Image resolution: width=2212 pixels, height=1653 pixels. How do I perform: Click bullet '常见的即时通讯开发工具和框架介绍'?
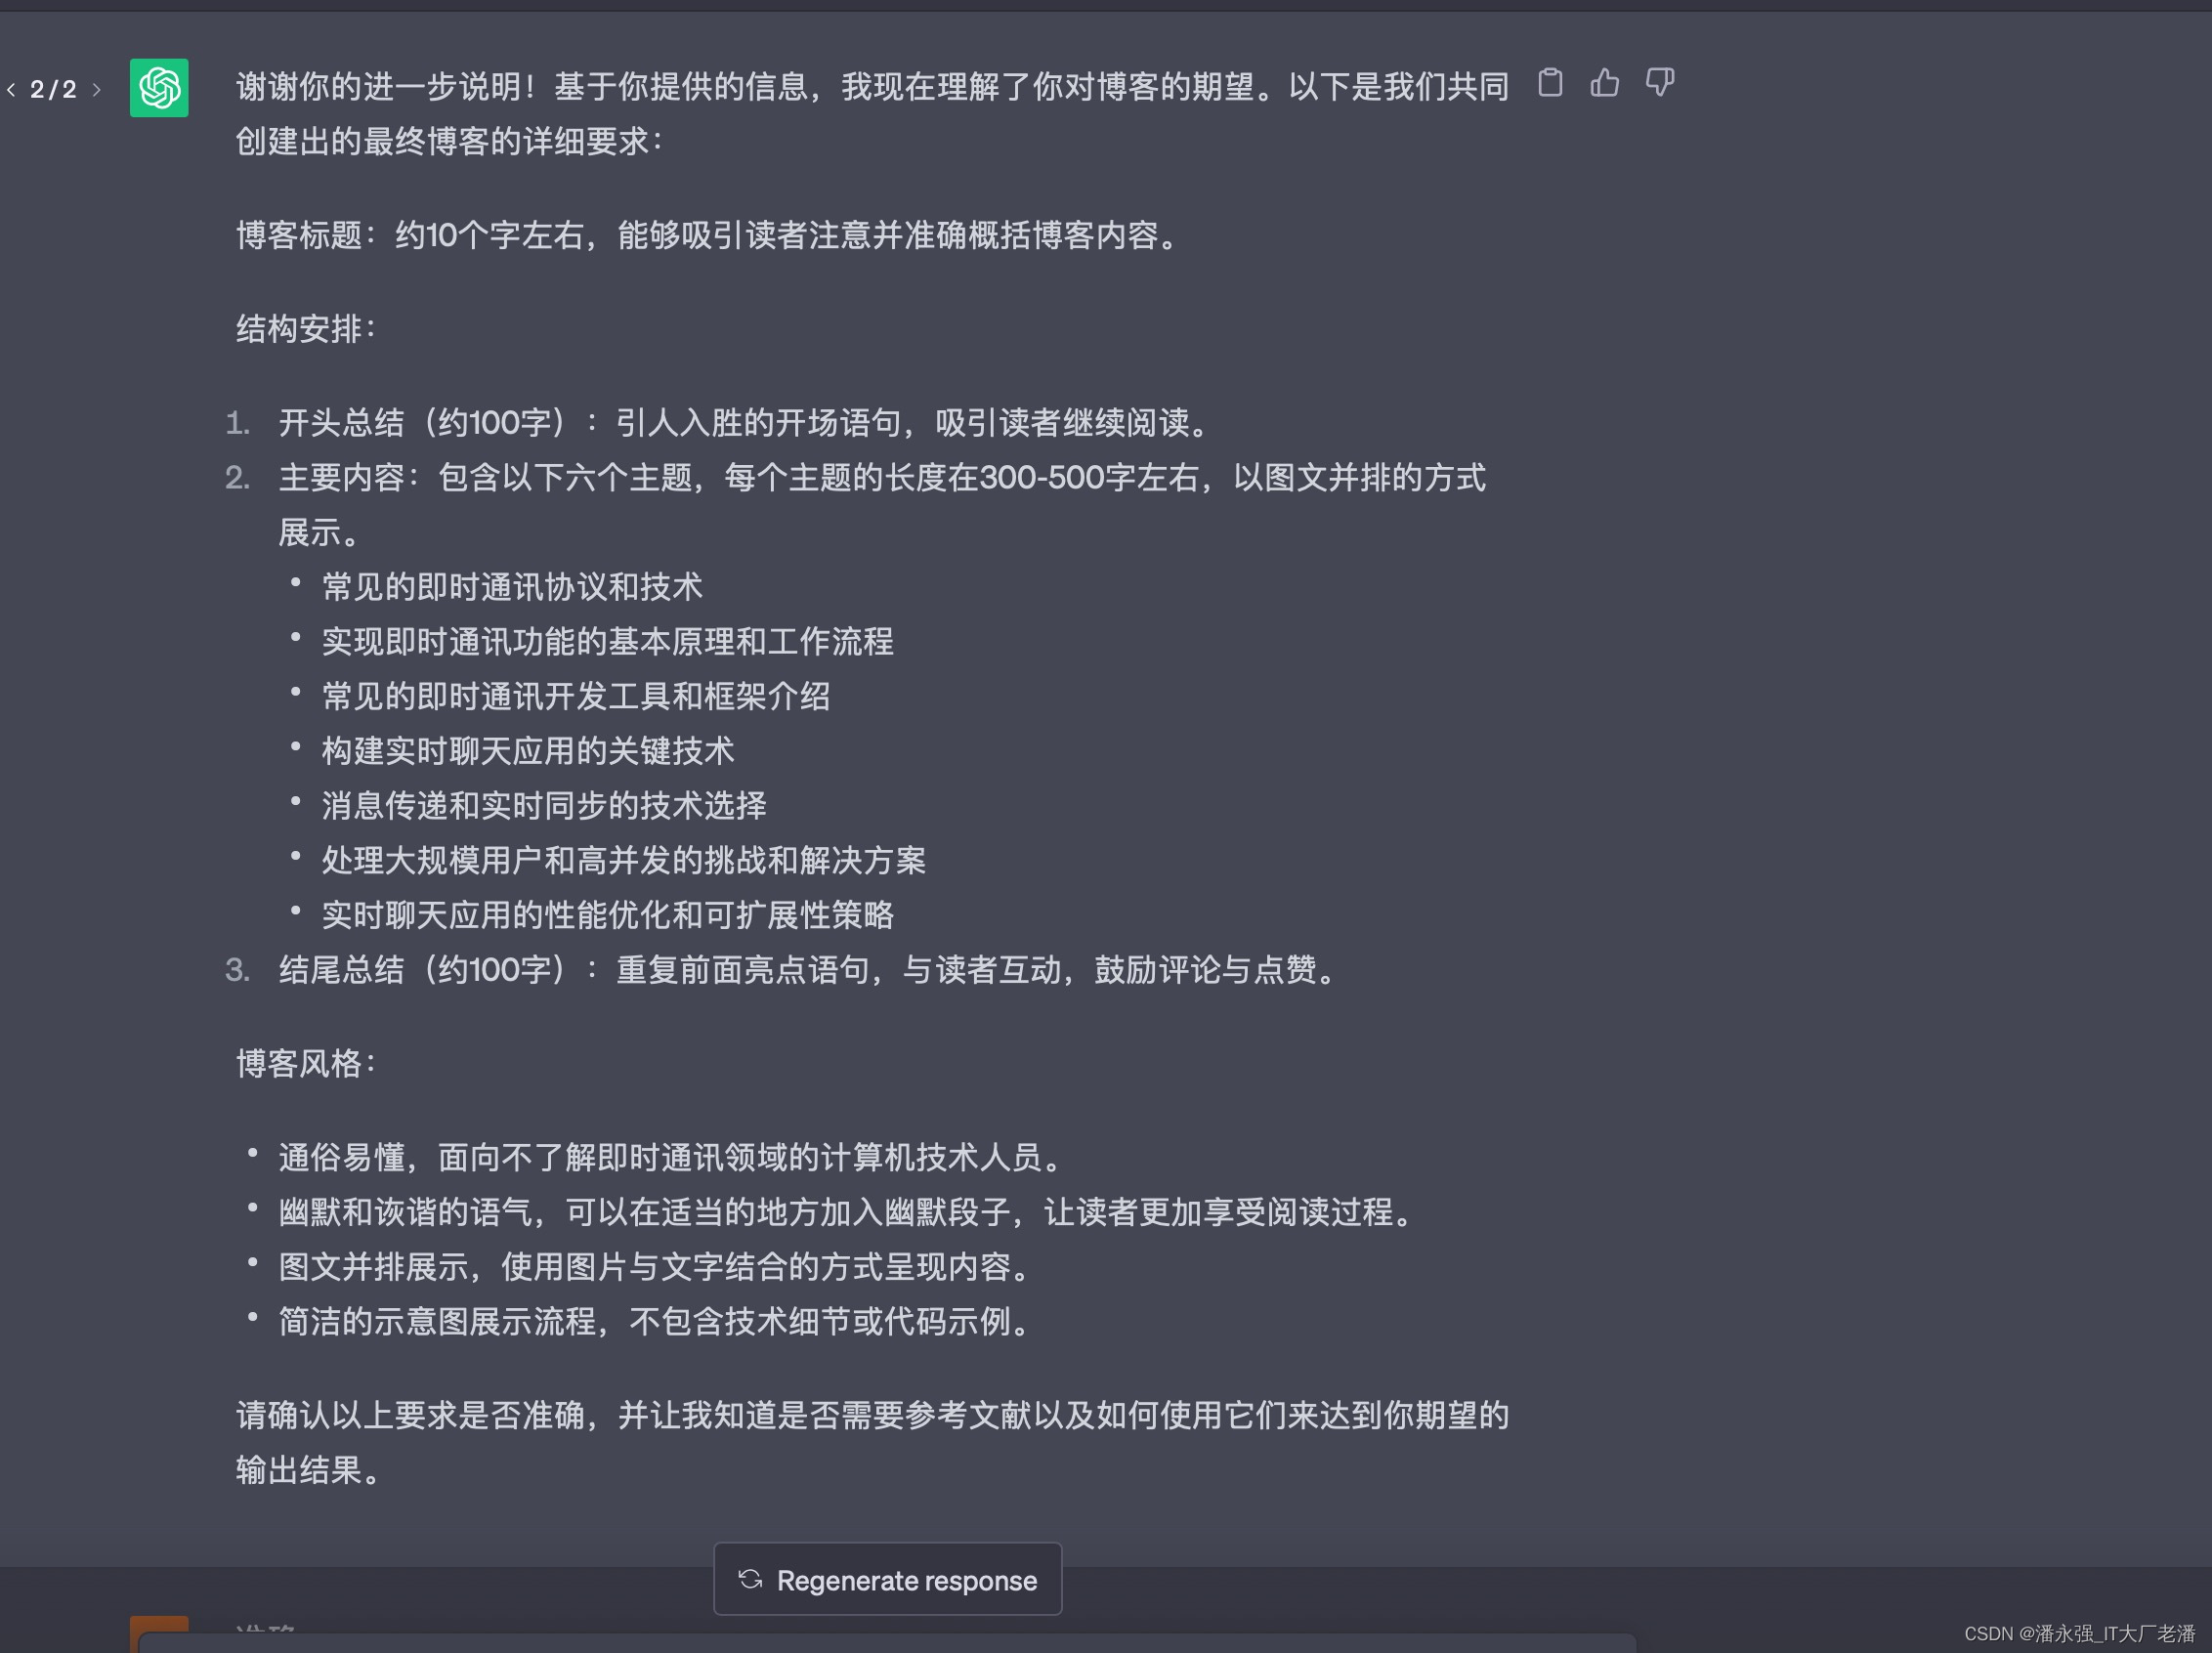click(576, 696)
